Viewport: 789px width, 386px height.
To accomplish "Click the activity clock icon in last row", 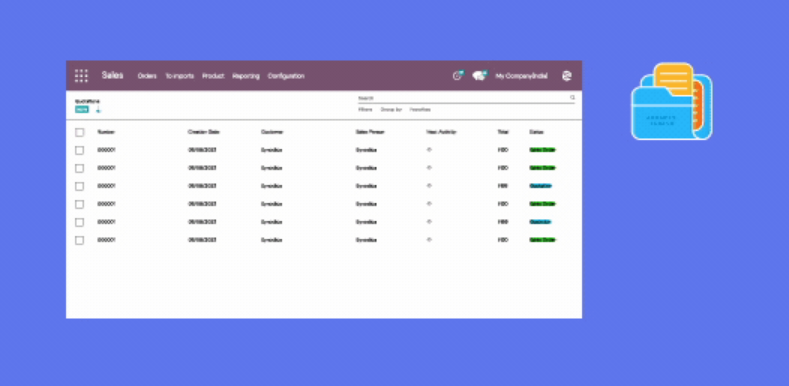I will click(429, 240).
